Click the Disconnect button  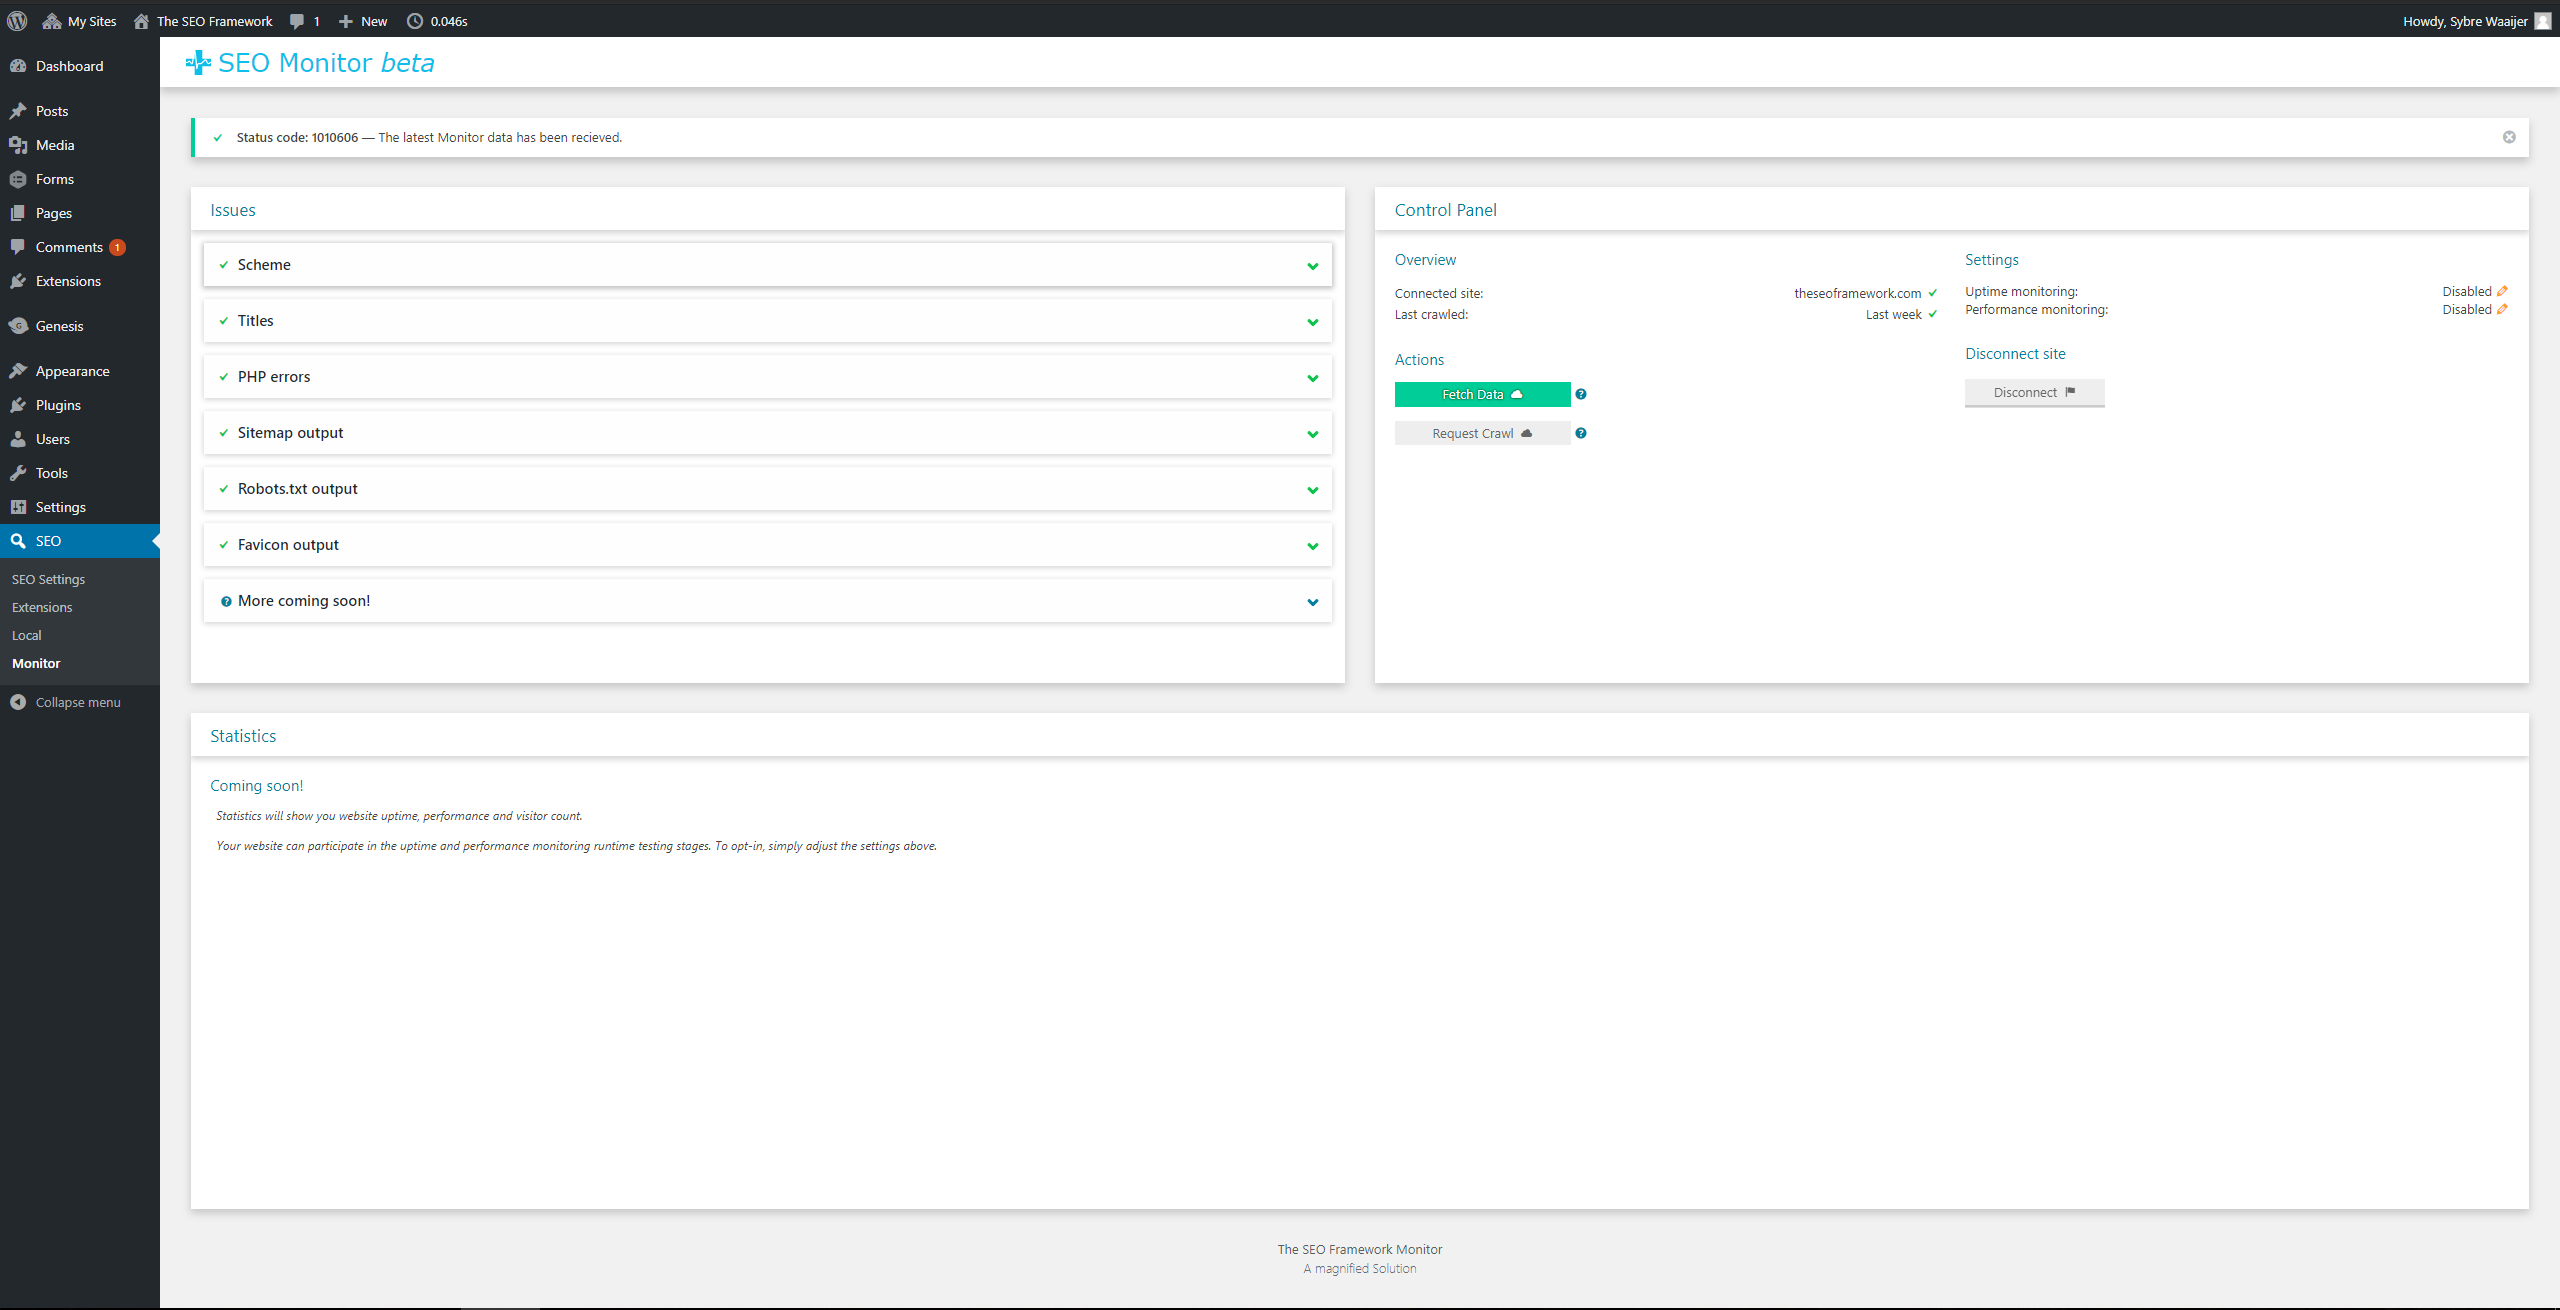tap(2034, 393)
